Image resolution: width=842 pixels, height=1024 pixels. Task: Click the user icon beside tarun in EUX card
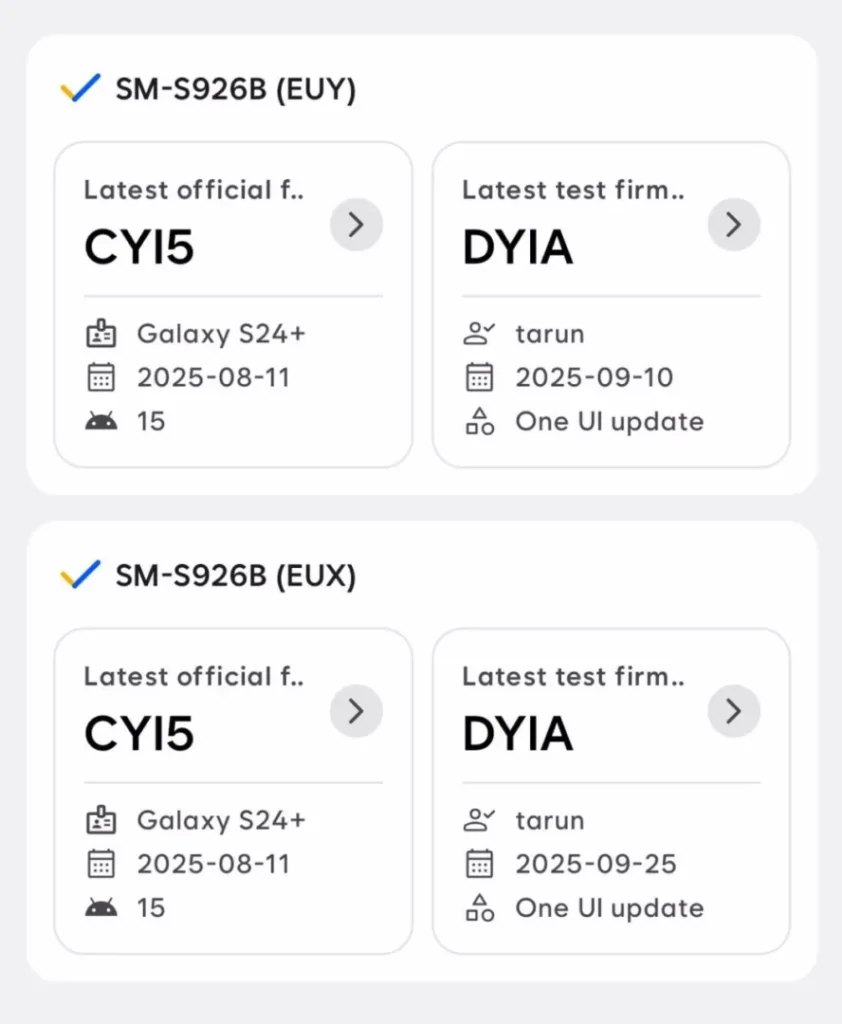pos(480,820)
